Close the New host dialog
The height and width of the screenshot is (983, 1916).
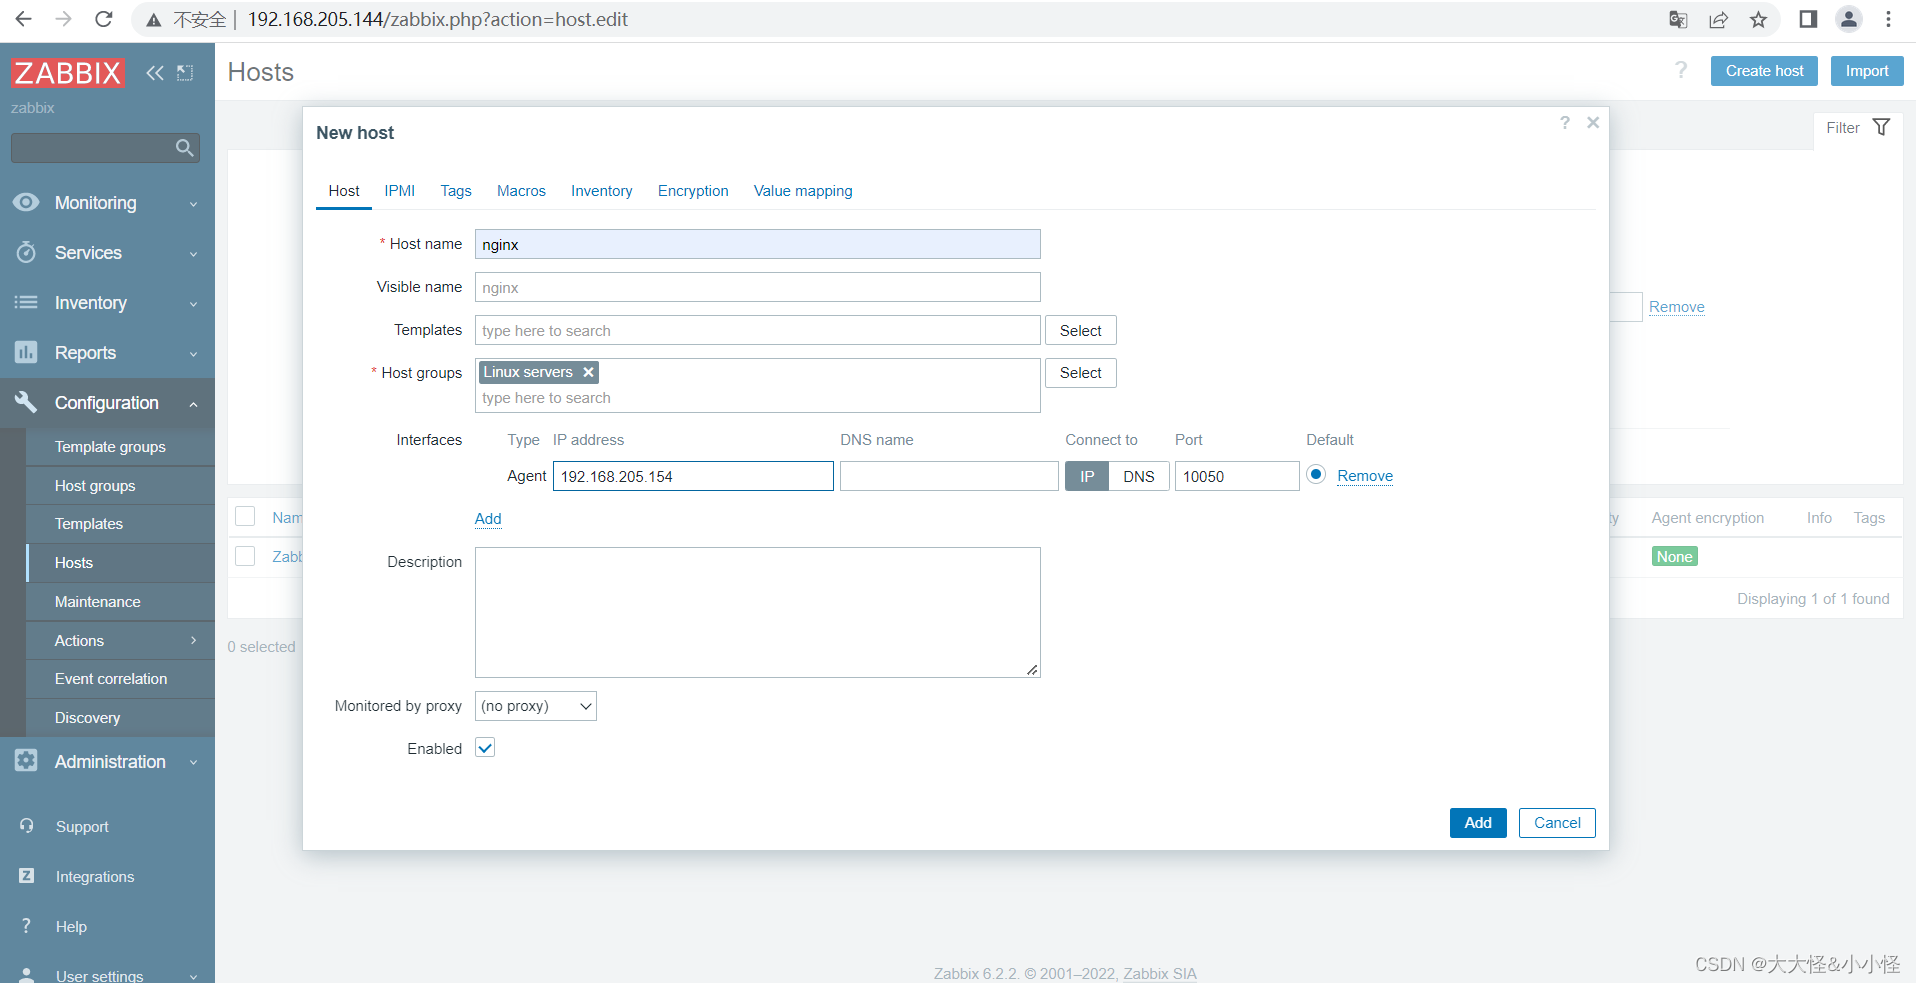coord(1593,122)
